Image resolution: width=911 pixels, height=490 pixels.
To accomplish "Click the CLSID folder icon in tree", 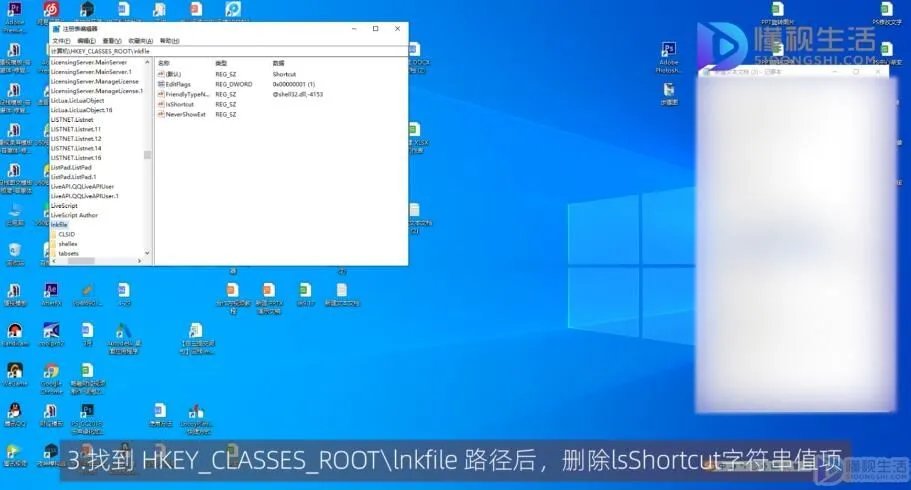I will tap(53, 234).
